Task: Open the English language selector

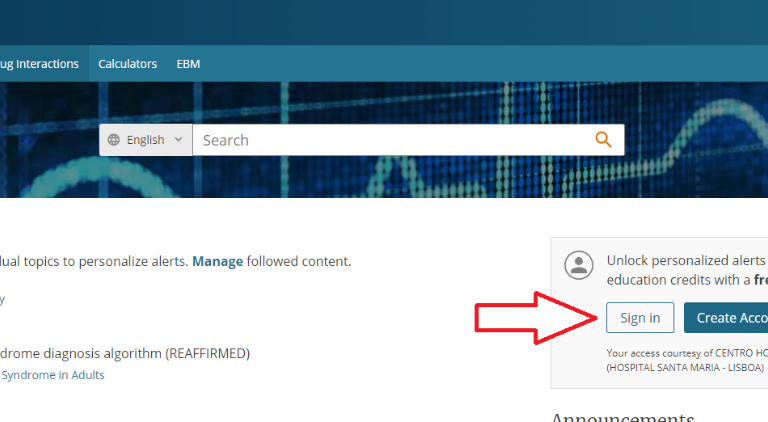Action: click(146, 140)
